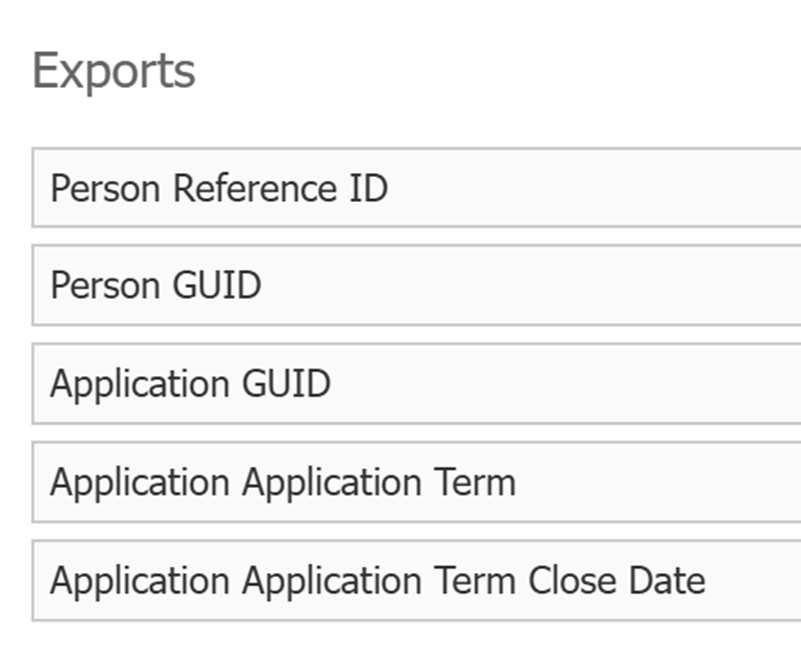Click empty space after Application Application Term

[660, 482]
